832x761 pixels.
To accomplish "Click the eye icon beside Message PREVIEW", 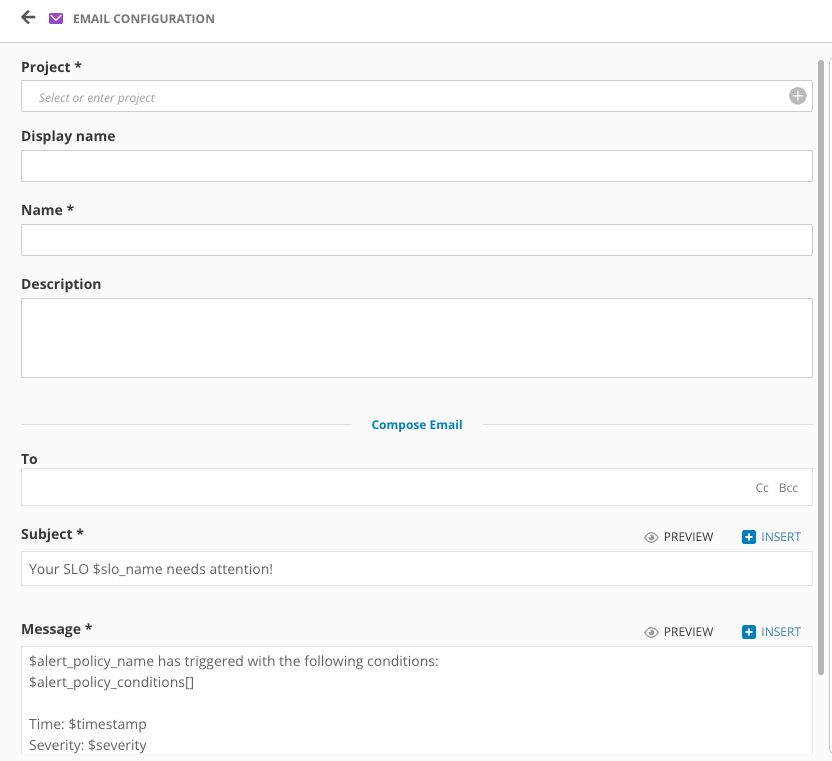I will (651, 632).
